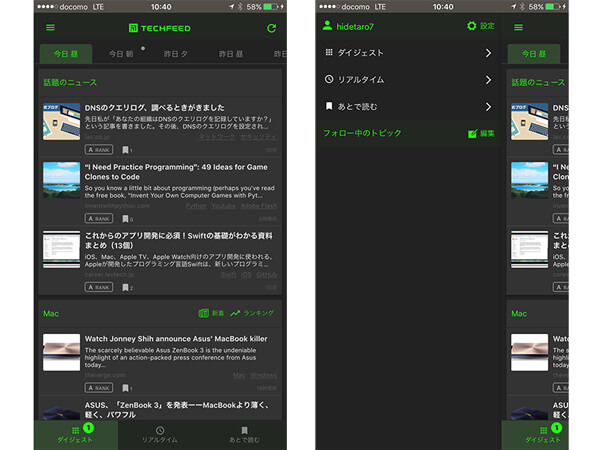The height and width of the screenshot is (450, 600).
Task: Switch to 今日 朝 tab
Action: pyautogui.click(x=121, y=54)
